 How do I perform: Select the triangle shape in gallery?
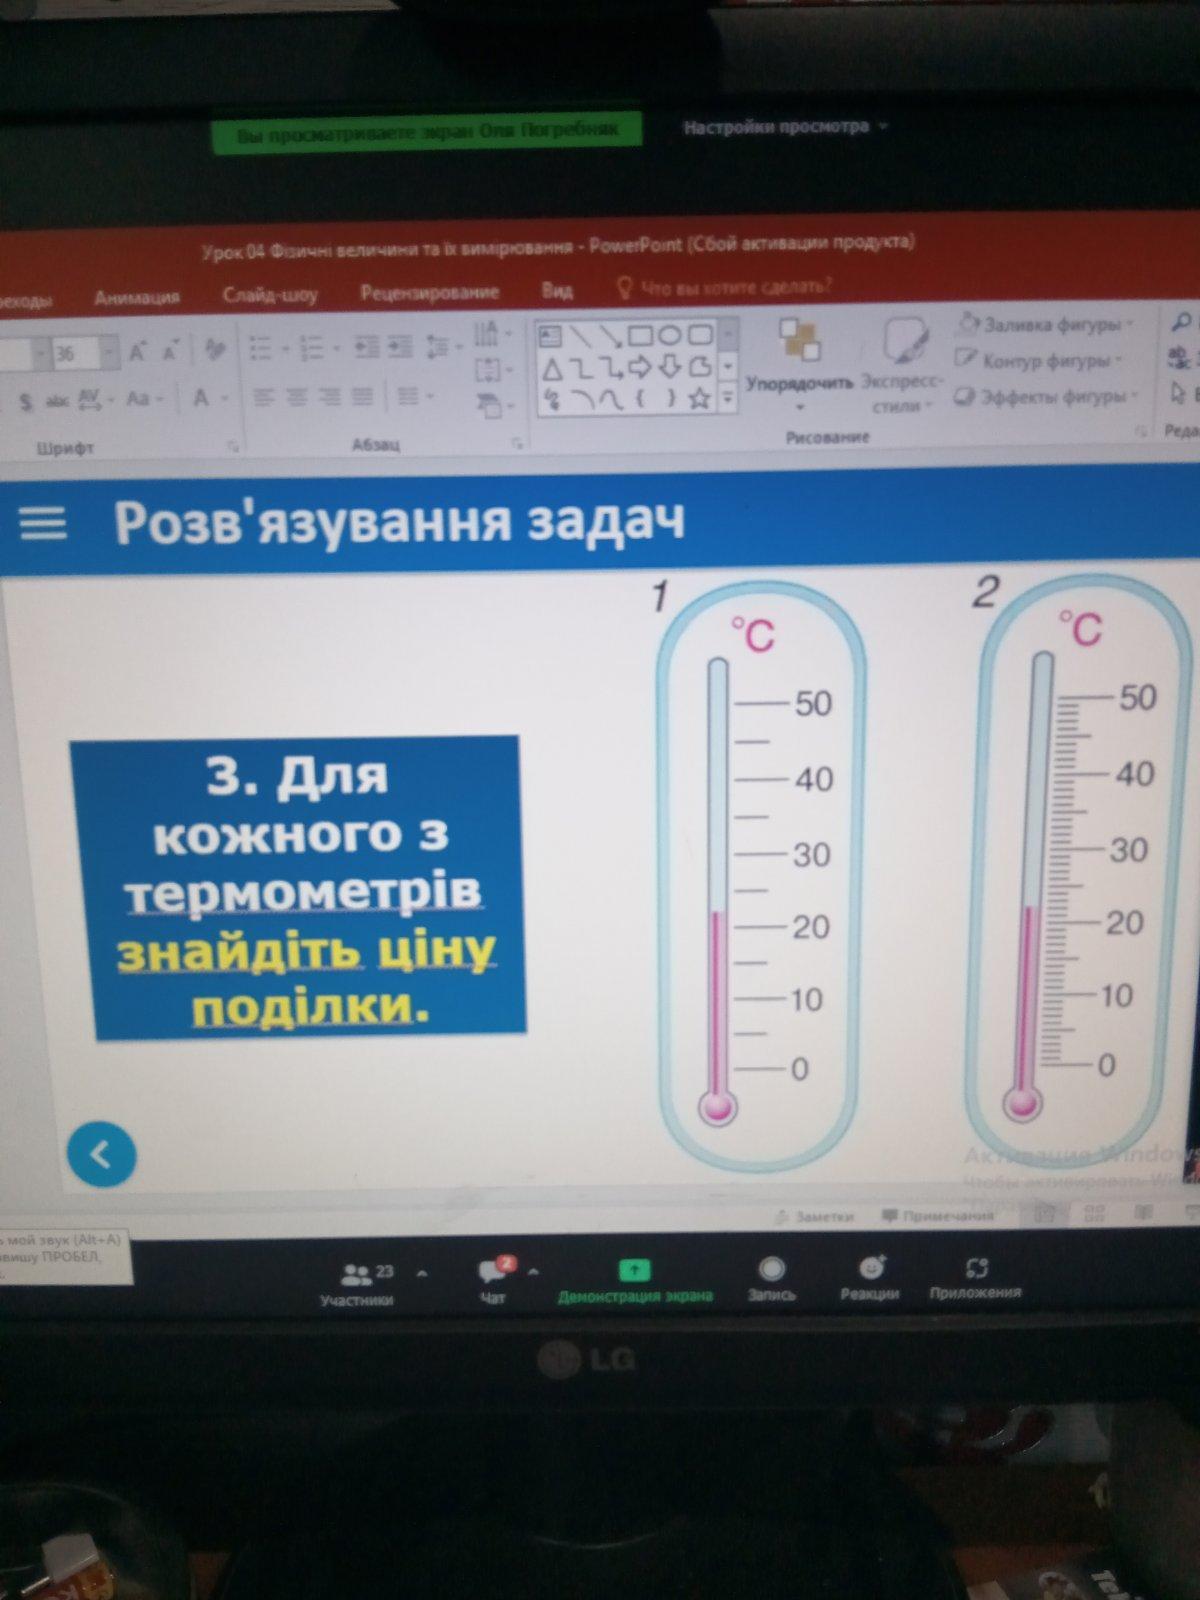551,370
